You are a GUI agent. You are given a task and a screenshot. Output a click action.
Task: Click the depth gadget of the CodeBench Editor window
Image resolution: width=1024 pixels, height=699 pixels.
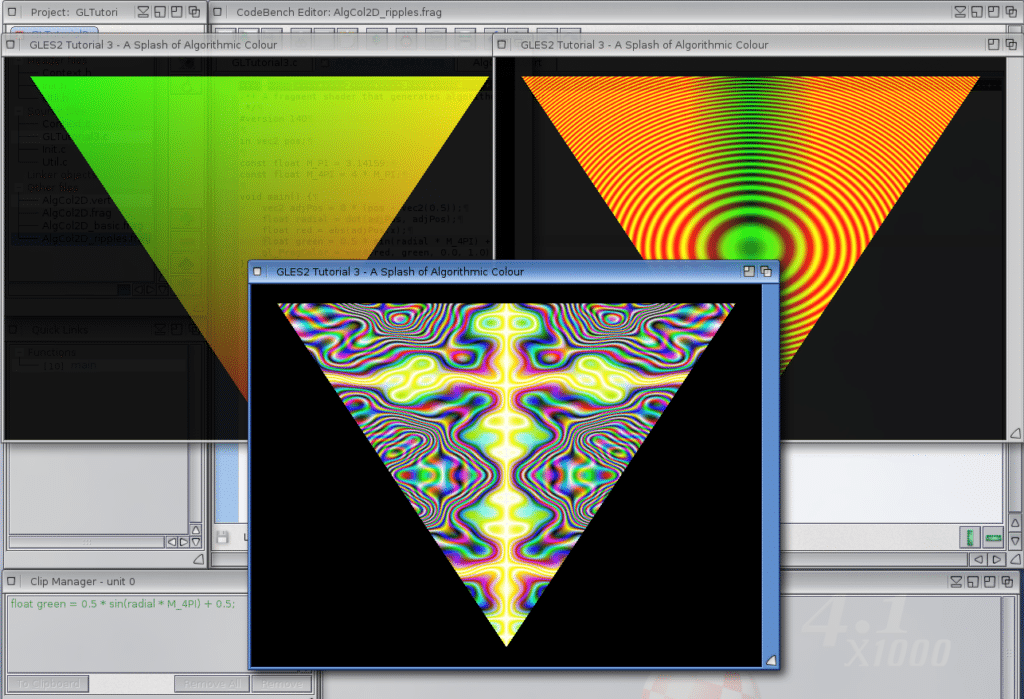click(x=1011, y=12)
